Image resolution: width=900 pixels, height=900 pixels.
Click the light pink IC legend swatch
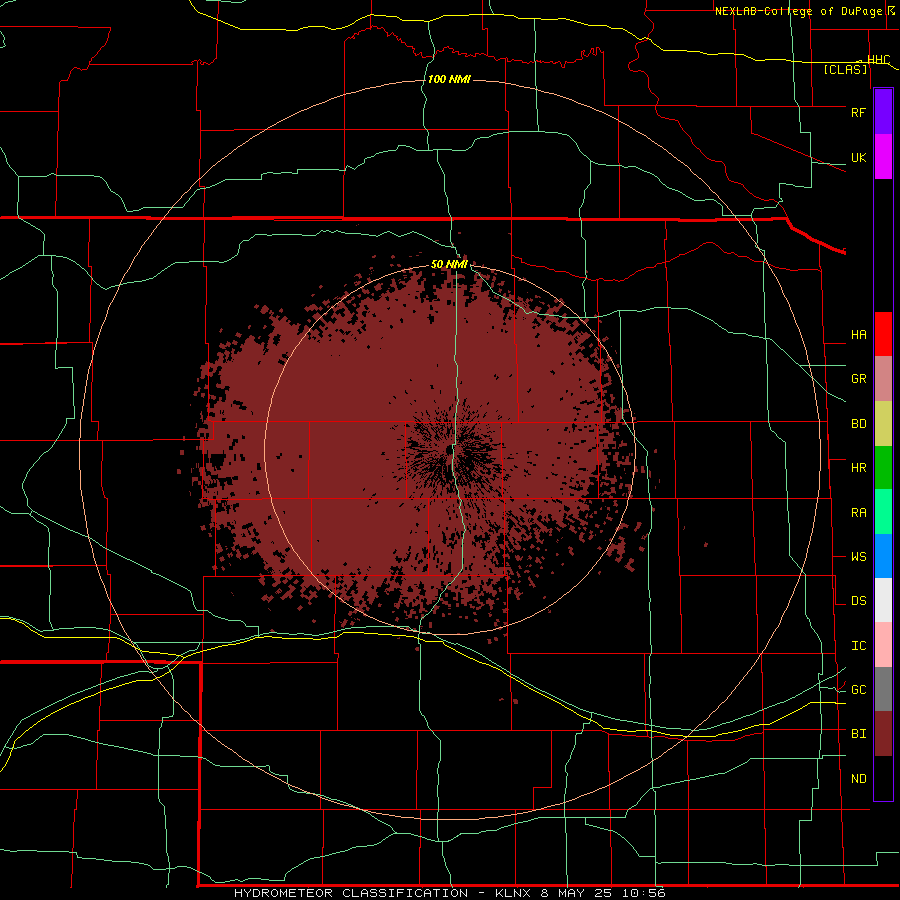pos(883,645)
